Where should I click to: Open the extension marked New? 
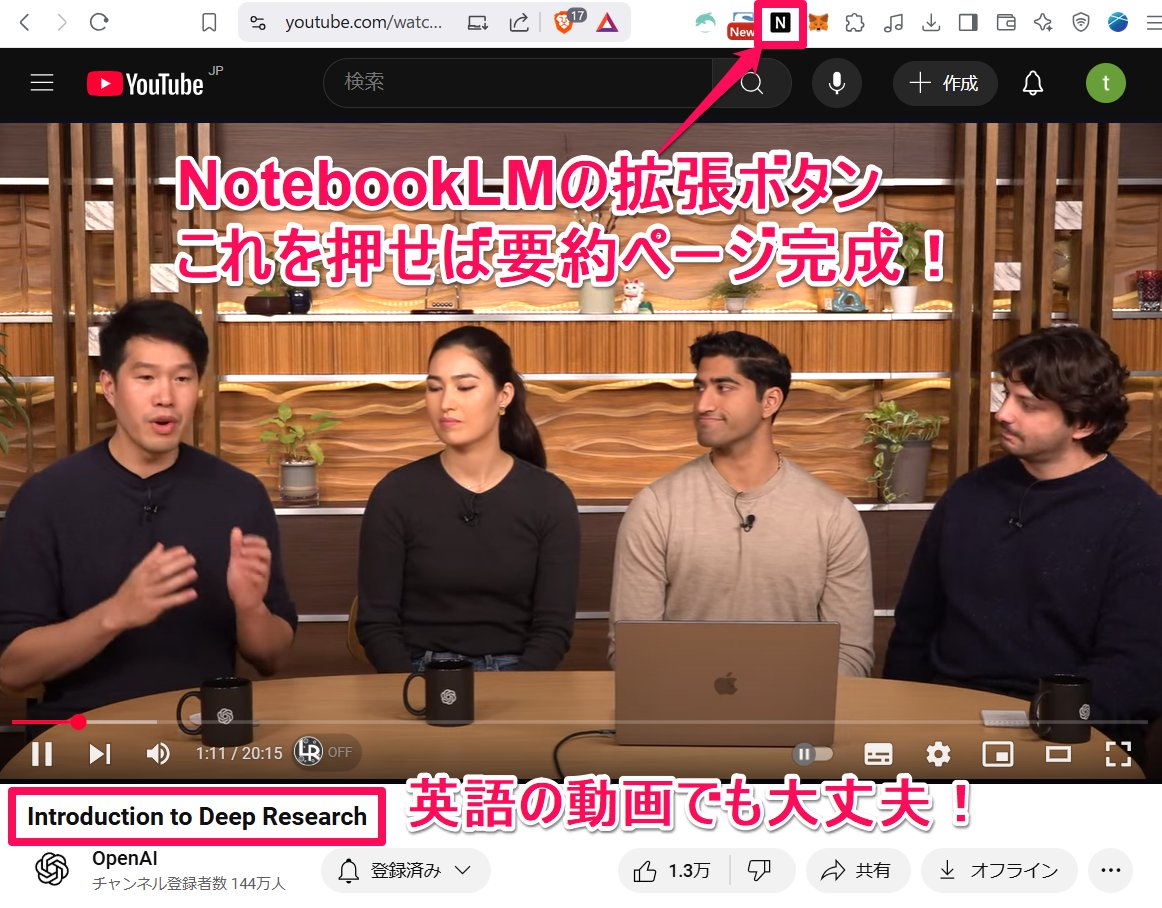click(x=742, y=24)
